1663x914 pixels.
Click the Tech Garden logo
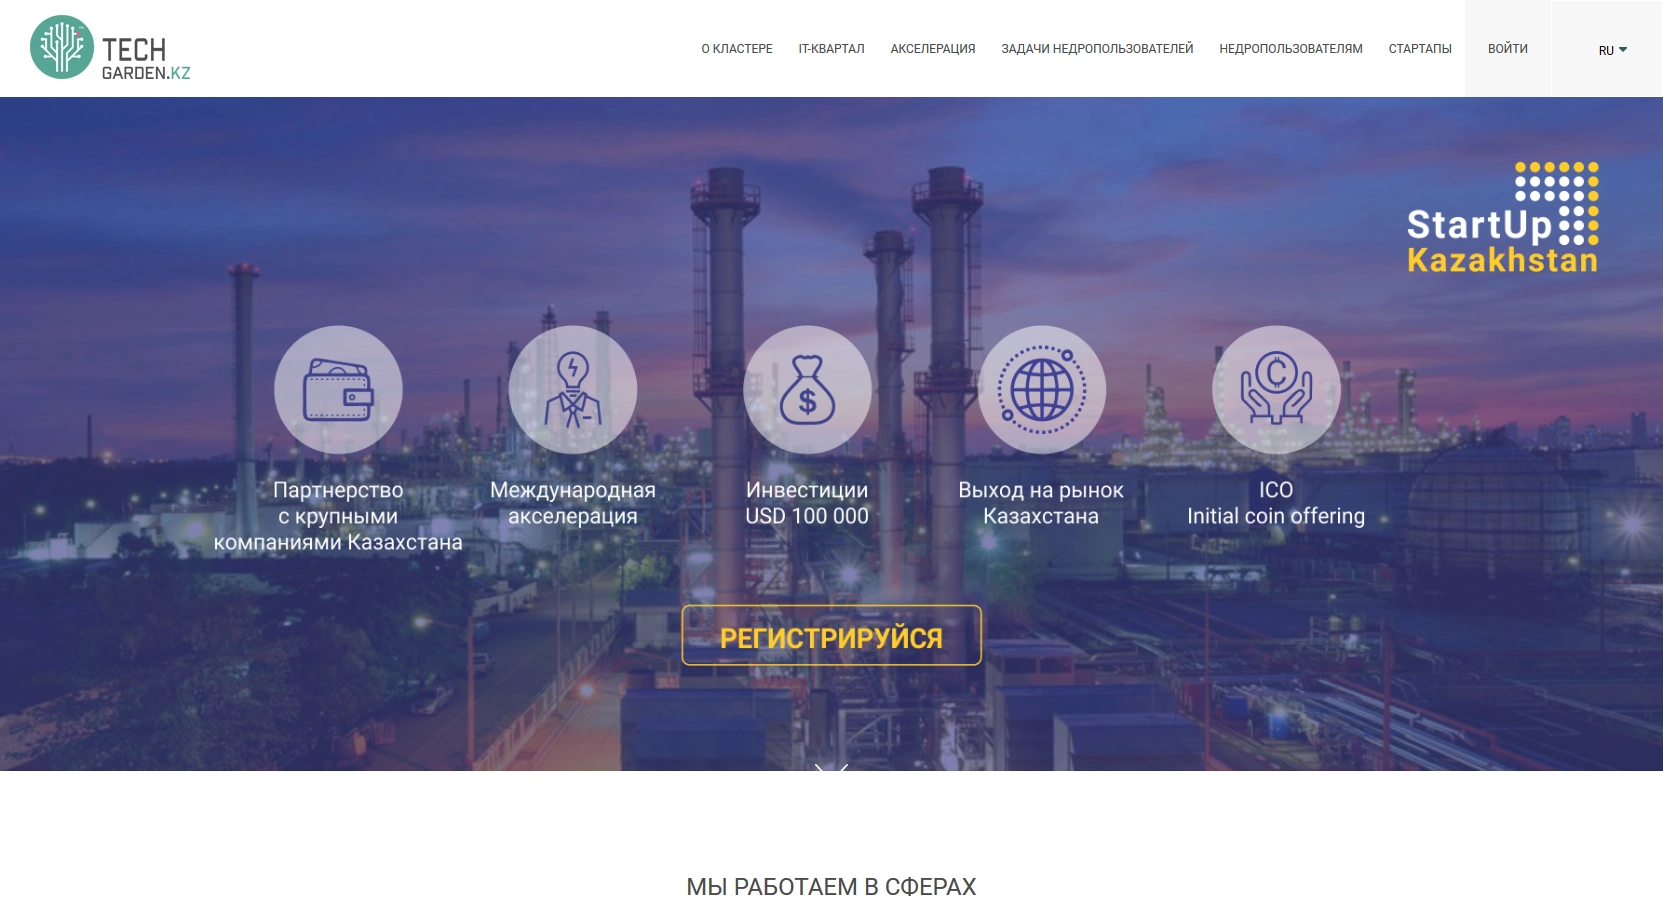[x=110, y=48]
